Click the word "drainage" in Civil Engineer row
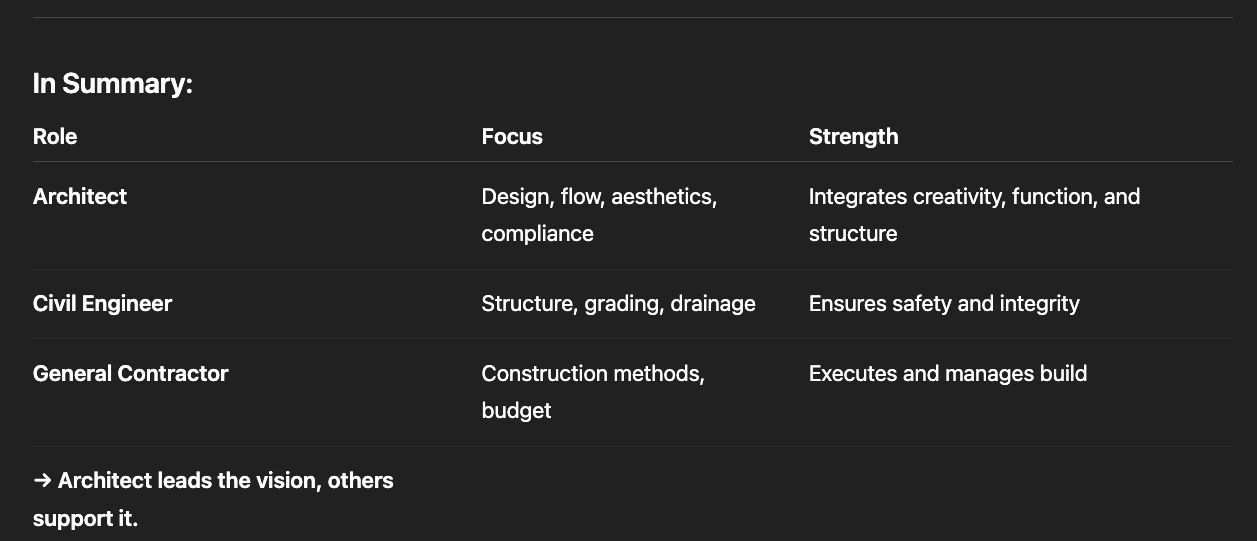The height and width of the screenshot is (541, 1257). (713, 304)
